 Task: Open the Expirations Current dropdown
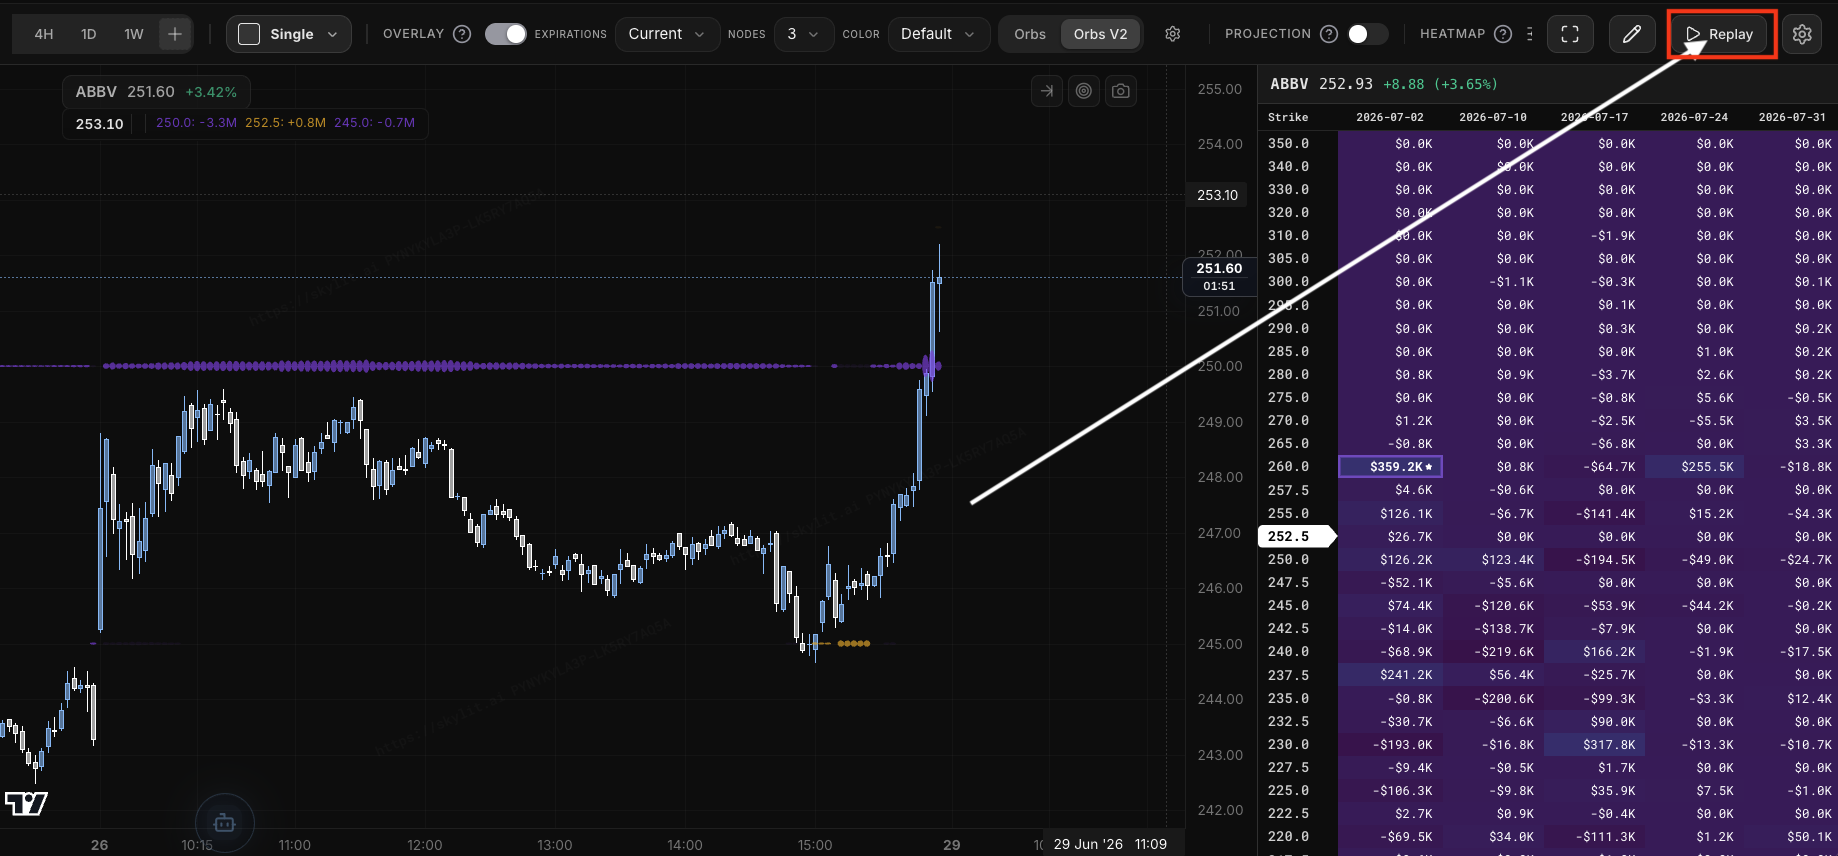point(667,34)
